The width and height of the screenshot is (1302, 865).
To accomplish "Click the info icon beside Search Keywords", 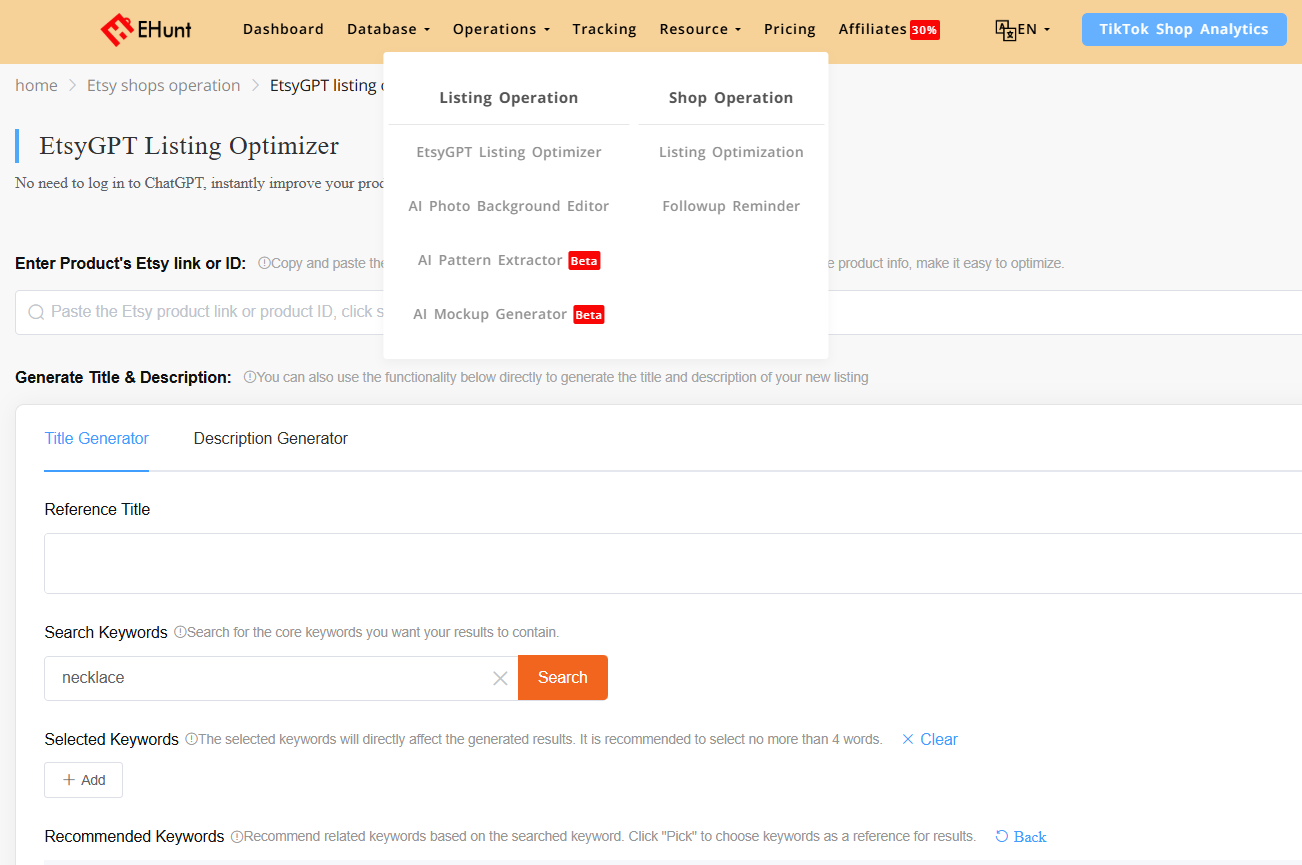I will coord(180,632).
